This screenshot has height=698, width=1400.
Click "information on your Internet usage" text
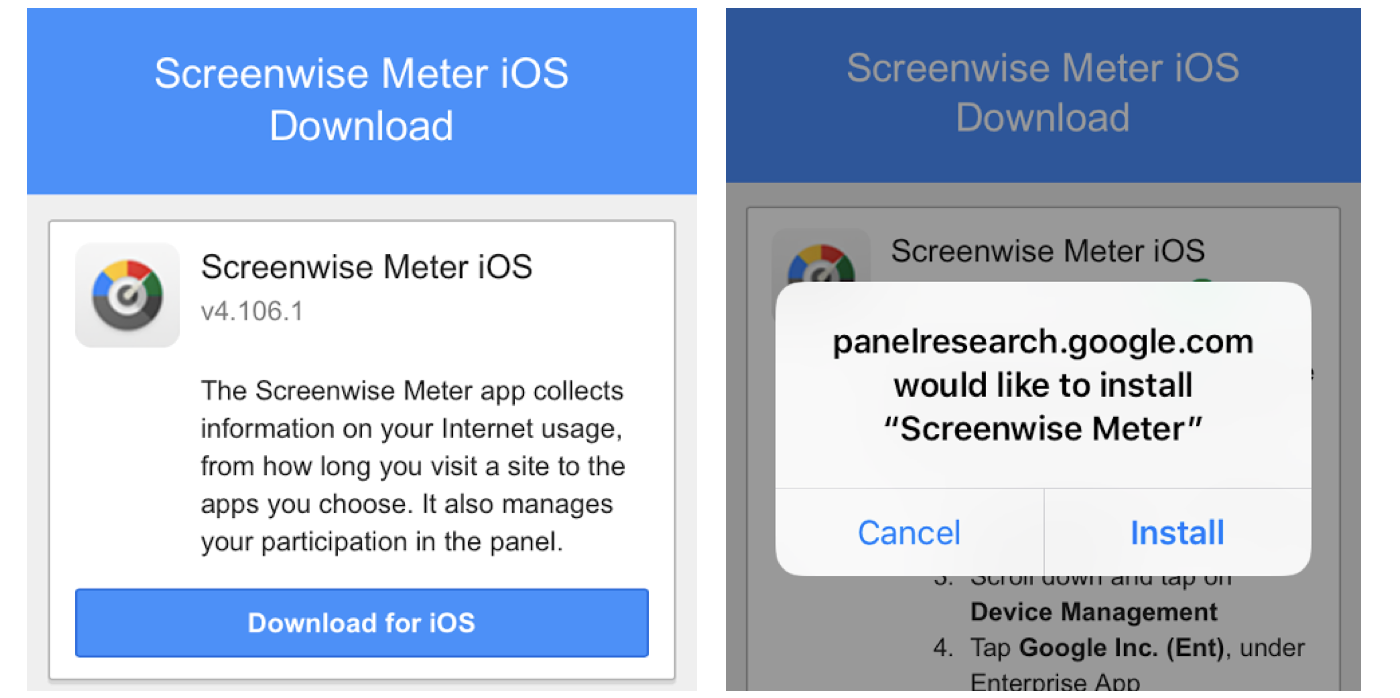[412, 428]
